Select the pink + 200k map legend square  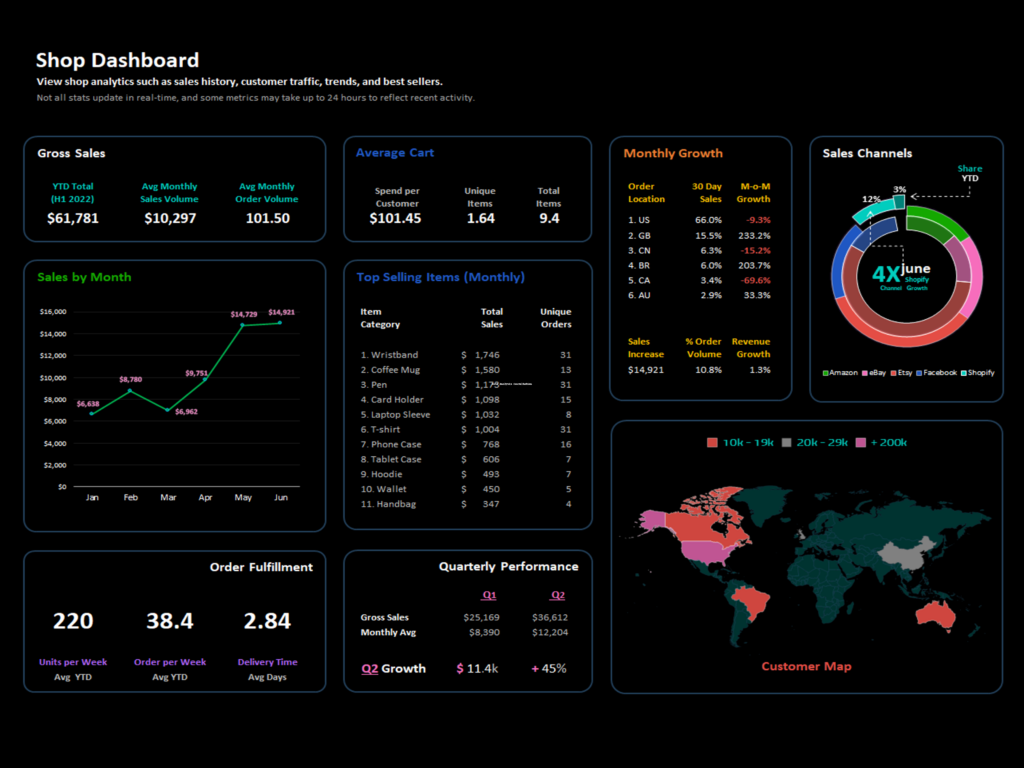coord(861,443)
